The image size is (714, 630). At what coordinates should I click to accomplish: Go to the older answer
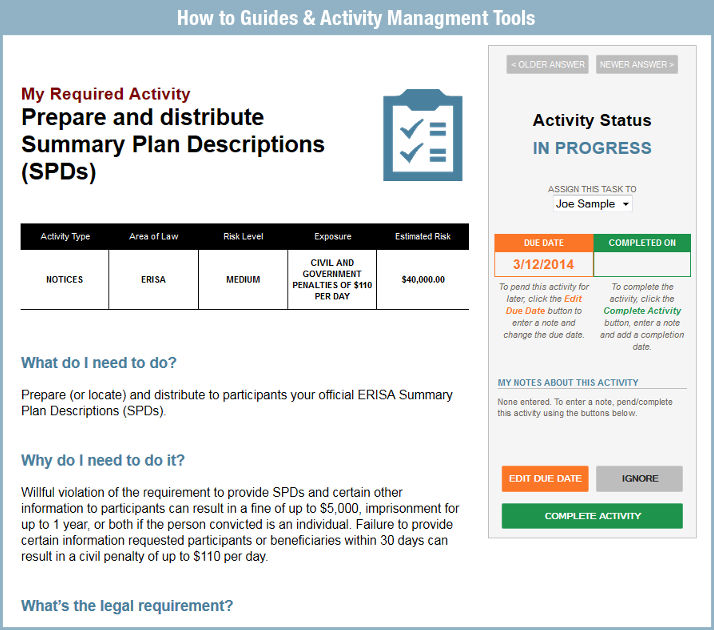coord(547,65)
